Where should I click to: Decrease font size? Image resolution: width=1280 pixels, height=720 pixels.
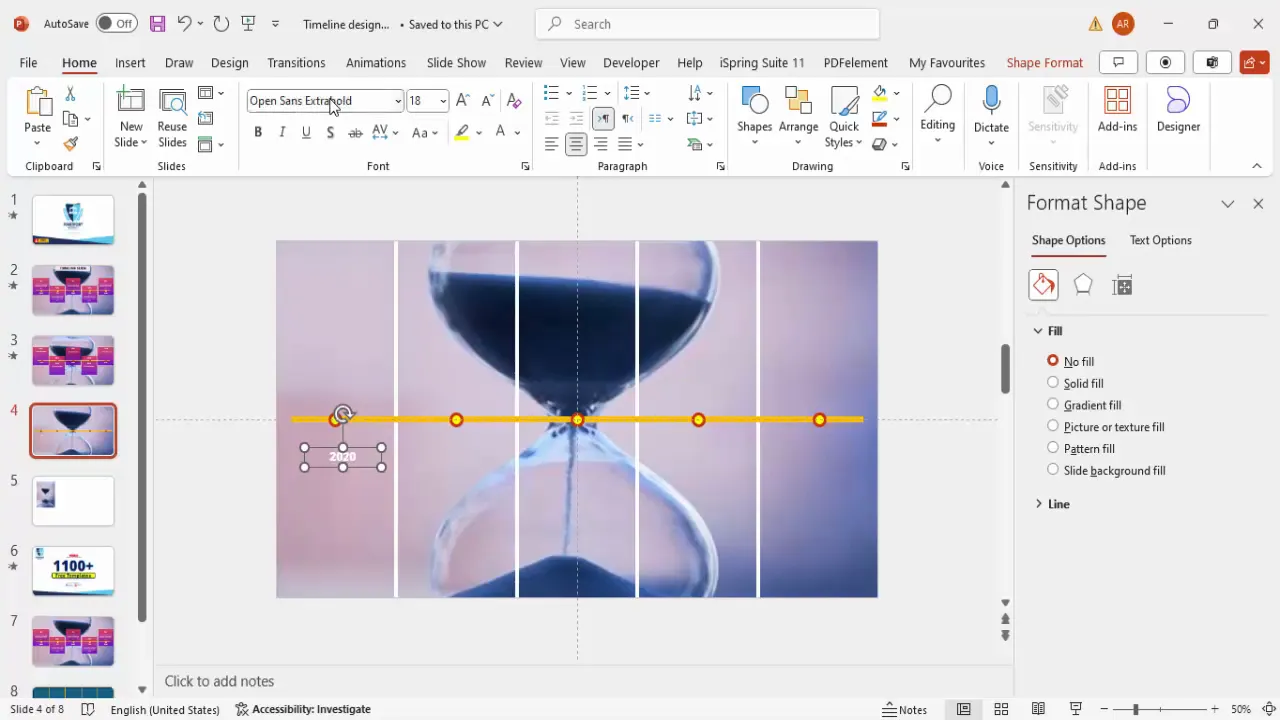click(487, 100)
